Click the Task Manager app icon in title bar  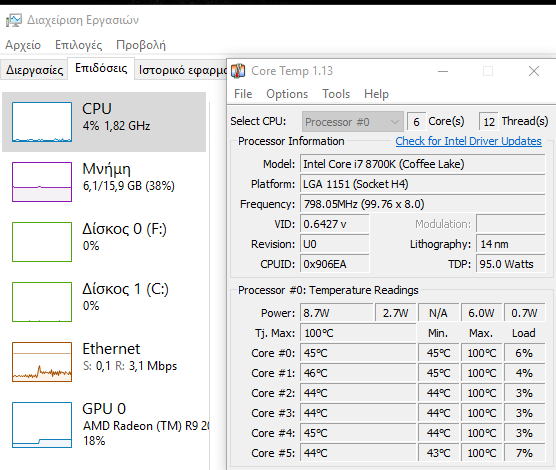coord(14,20)
